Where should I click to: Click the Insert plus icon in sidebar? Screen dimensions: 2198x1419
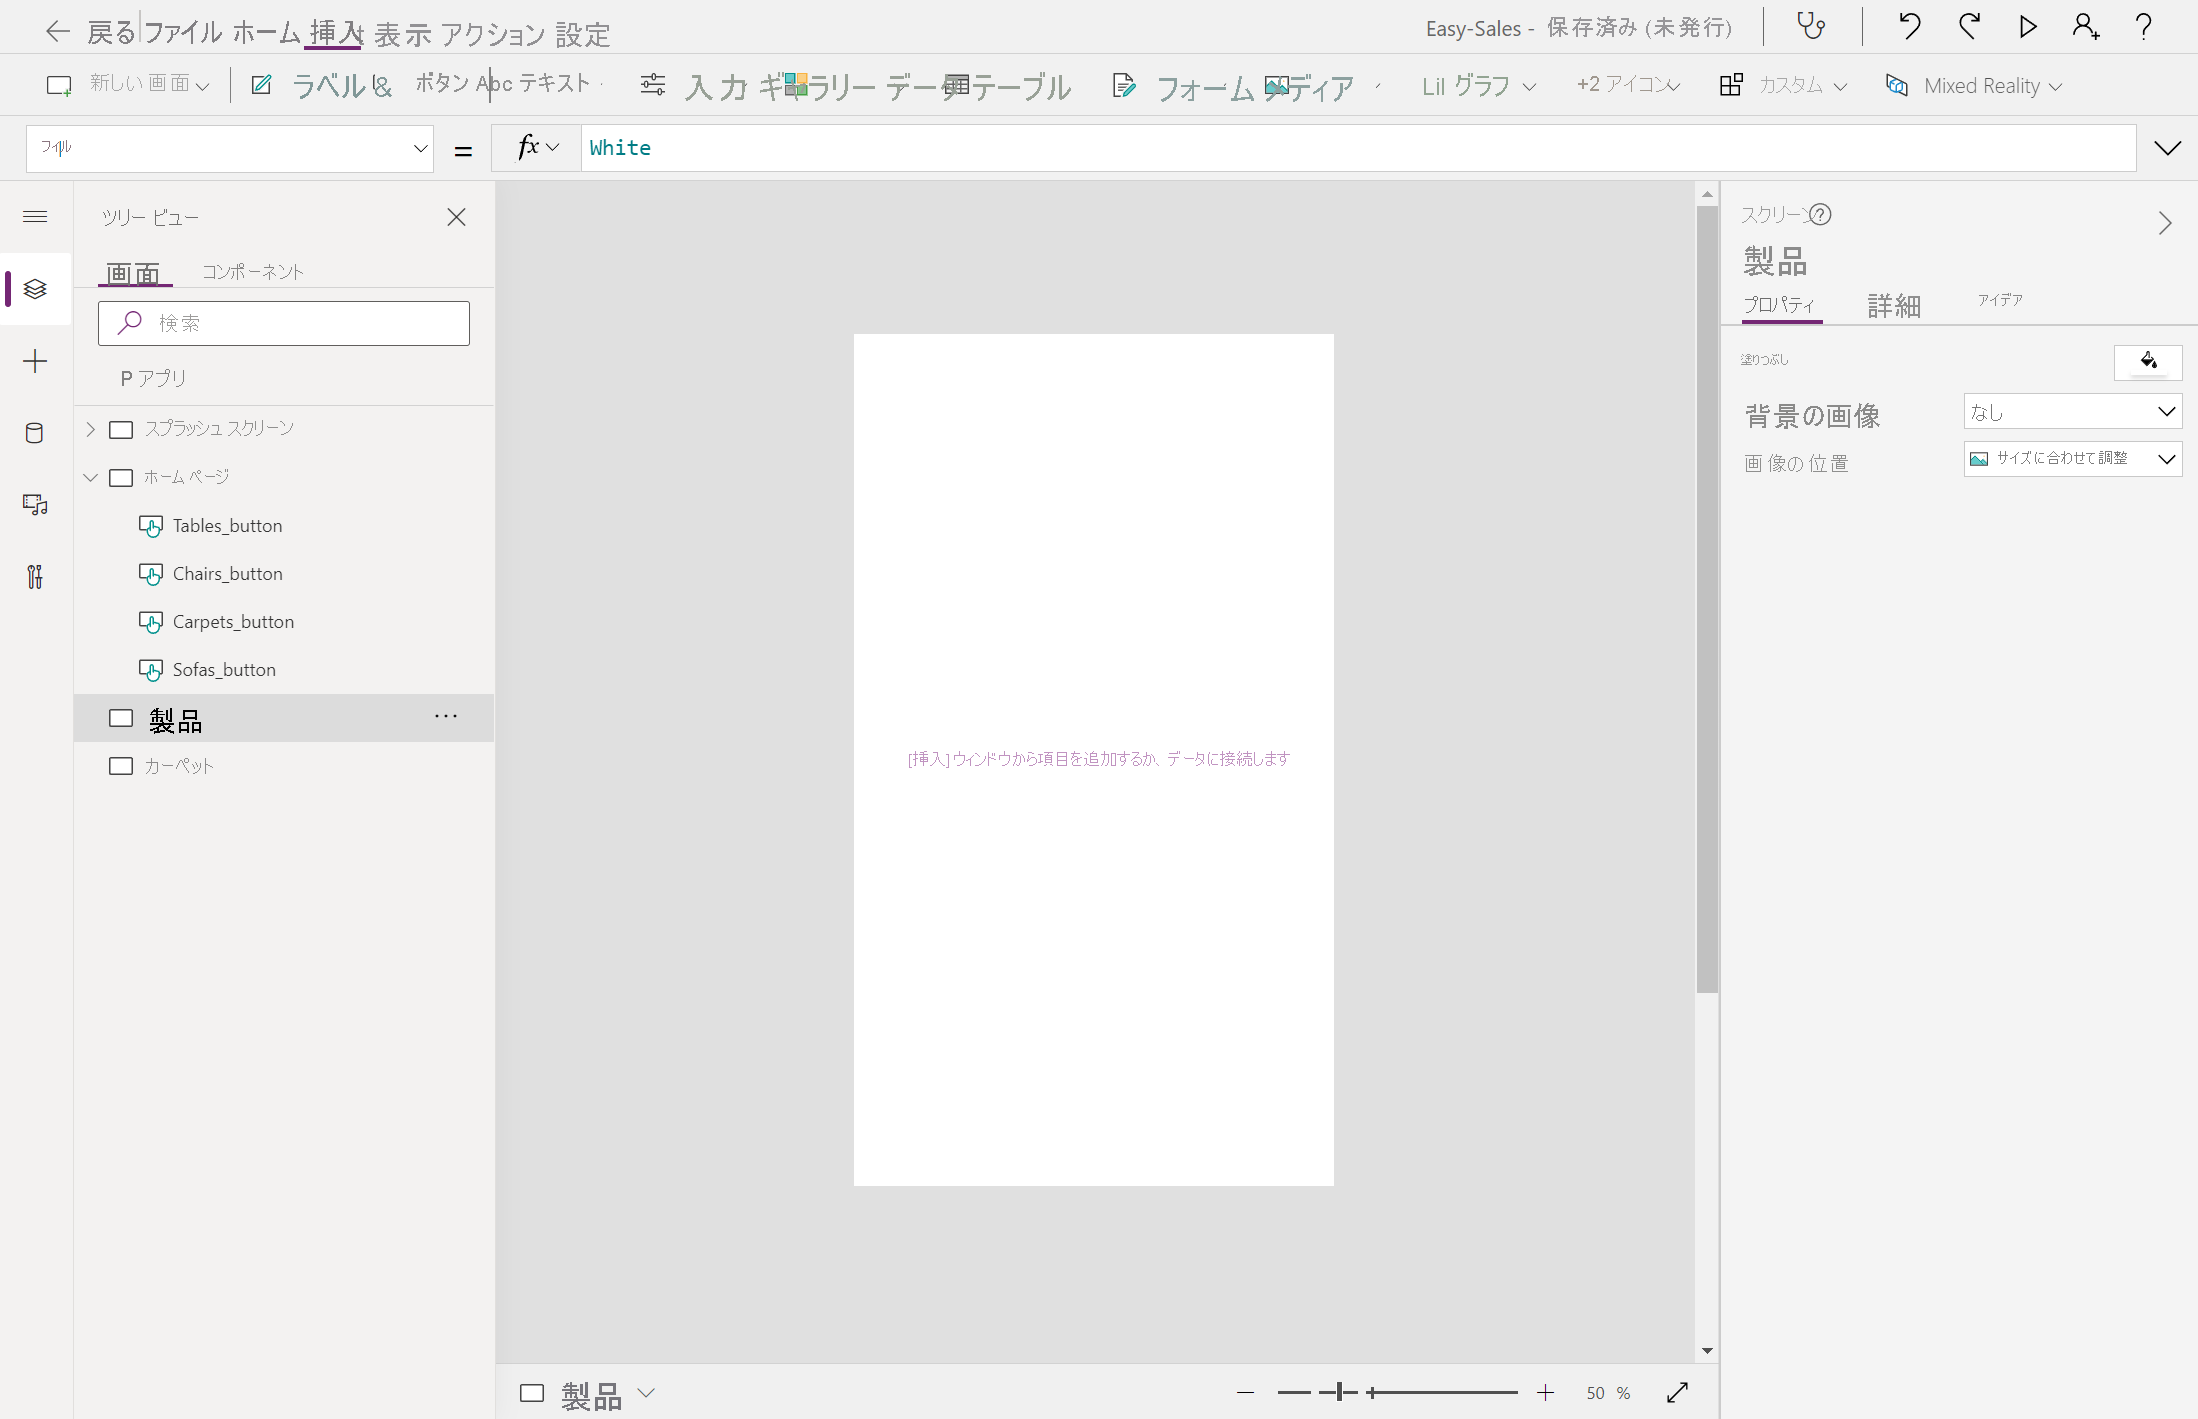coord(35,361)
